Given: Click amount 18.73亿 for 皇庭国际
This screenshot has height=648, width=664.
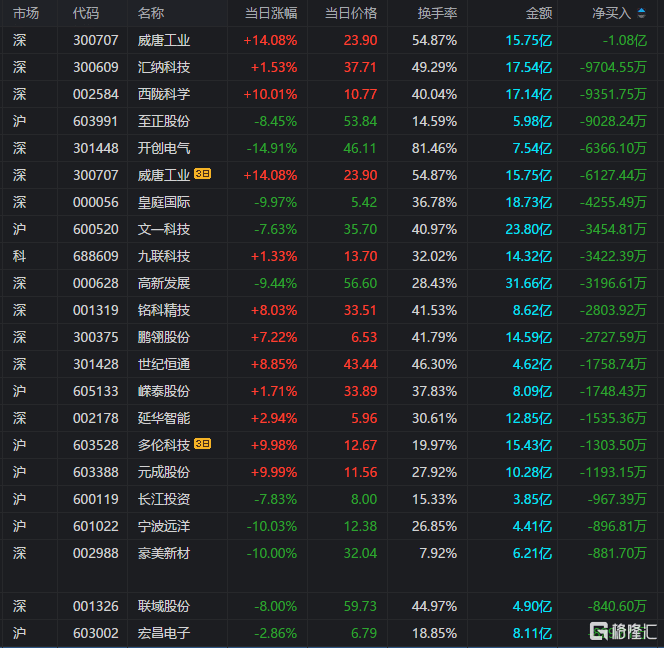Looking at the screenshot, I should pos(529,202).
